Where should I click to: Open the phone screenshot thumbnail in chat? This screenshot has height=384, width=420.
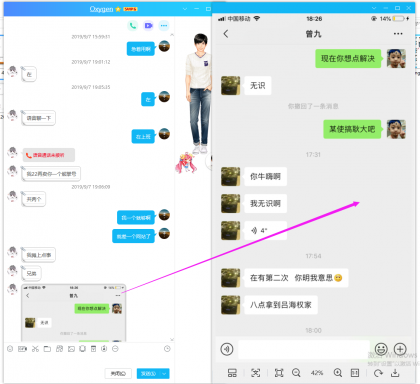tap(74, 313)
